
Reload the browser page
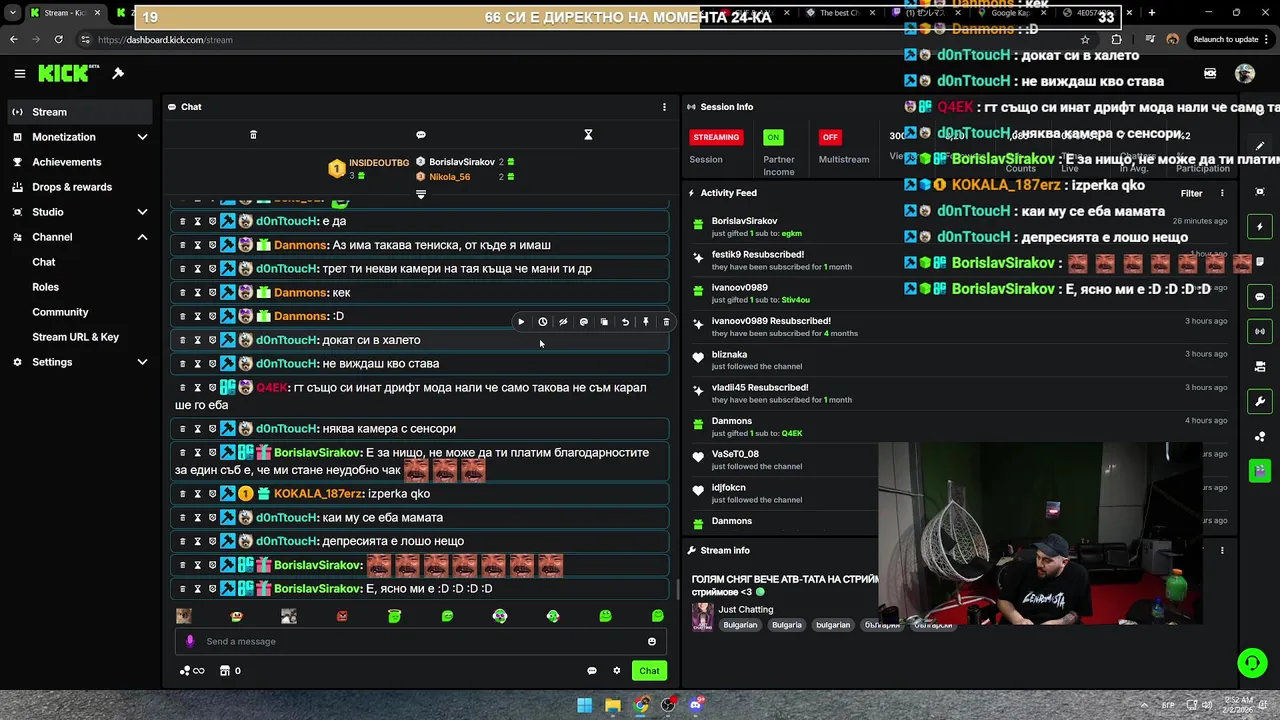tap(58, 39)
